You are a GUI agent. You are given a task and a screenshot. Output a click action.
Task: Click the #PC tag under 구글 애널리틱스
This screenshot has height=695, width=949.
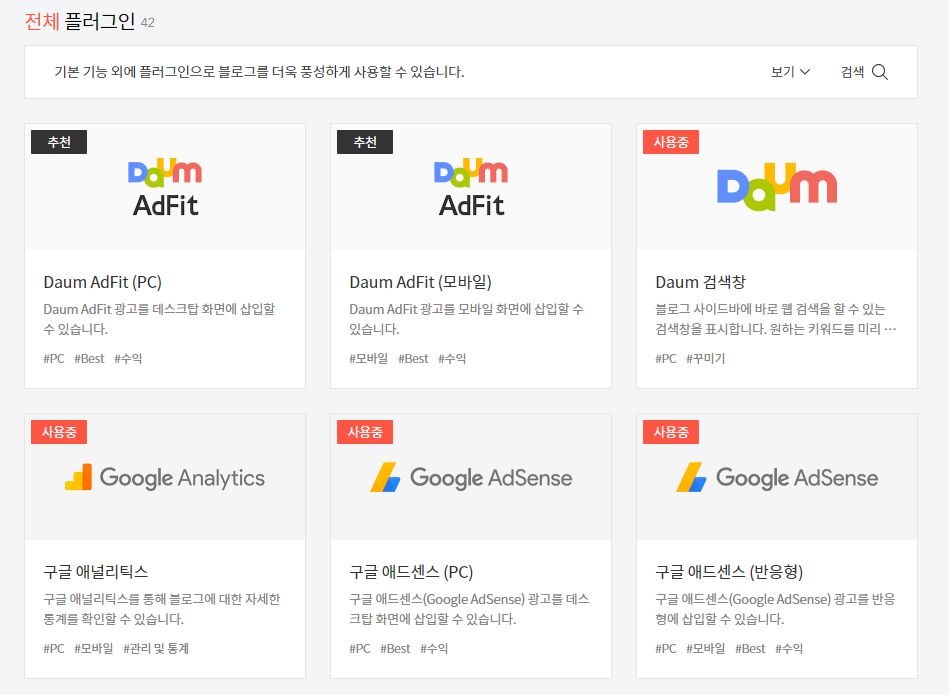pos(54,648)
